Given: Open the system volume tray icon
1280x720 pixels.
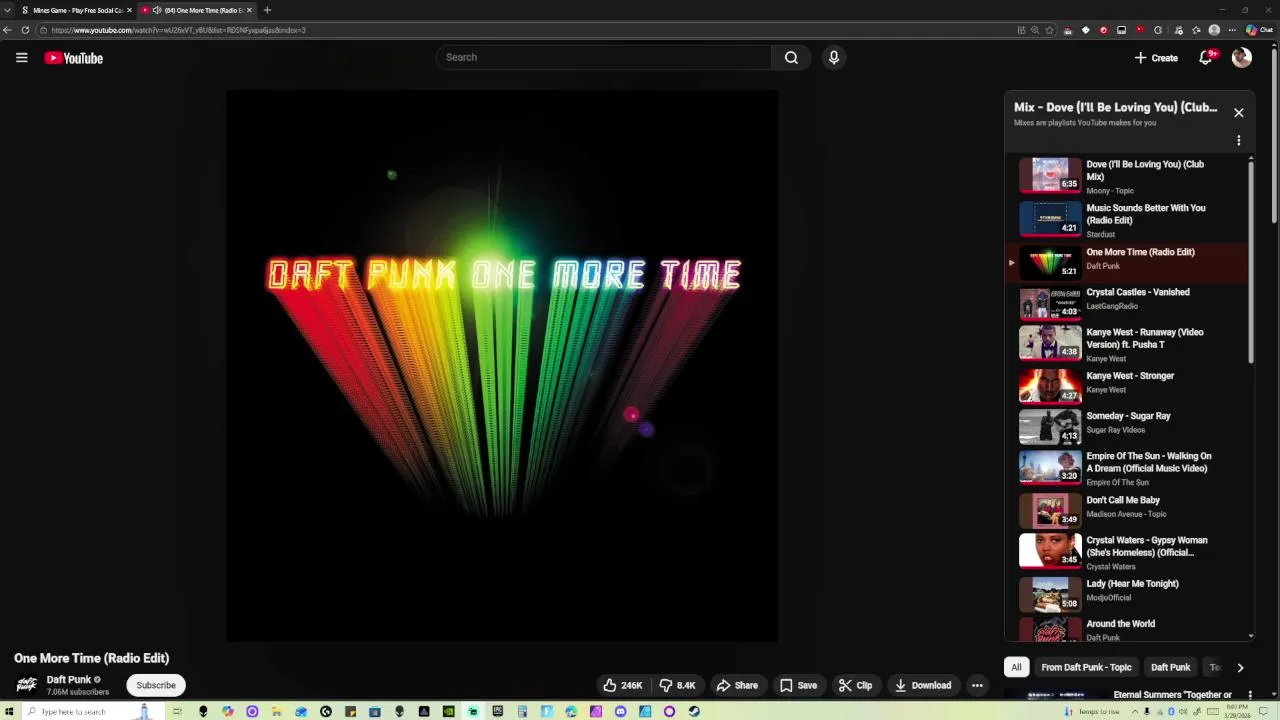Looking at the screenshot, I should pyautogui.click(x=1182, y=711).
